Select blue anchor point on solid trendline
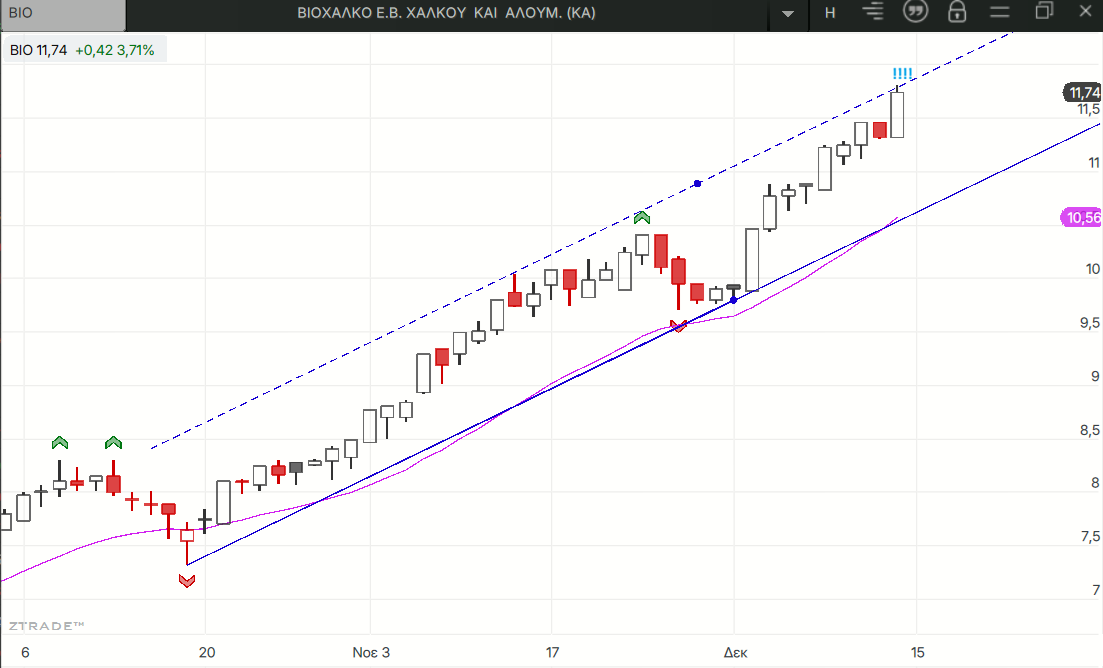Screen dimensions: 1103x668 (x=733, y=300)
